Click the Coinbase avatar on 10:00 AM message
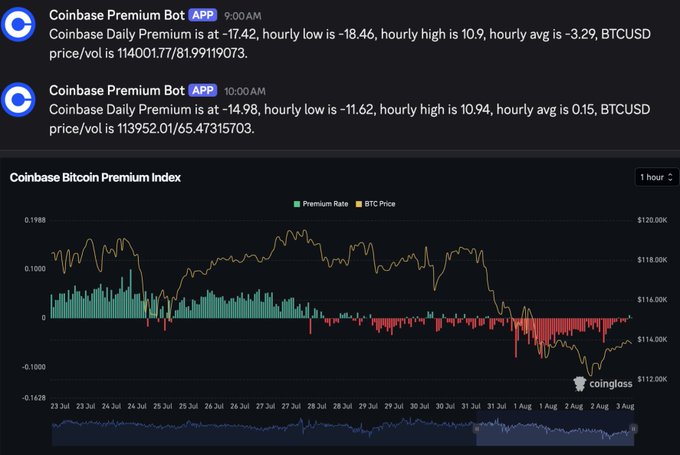680x455 pixels. coord(17,100)
